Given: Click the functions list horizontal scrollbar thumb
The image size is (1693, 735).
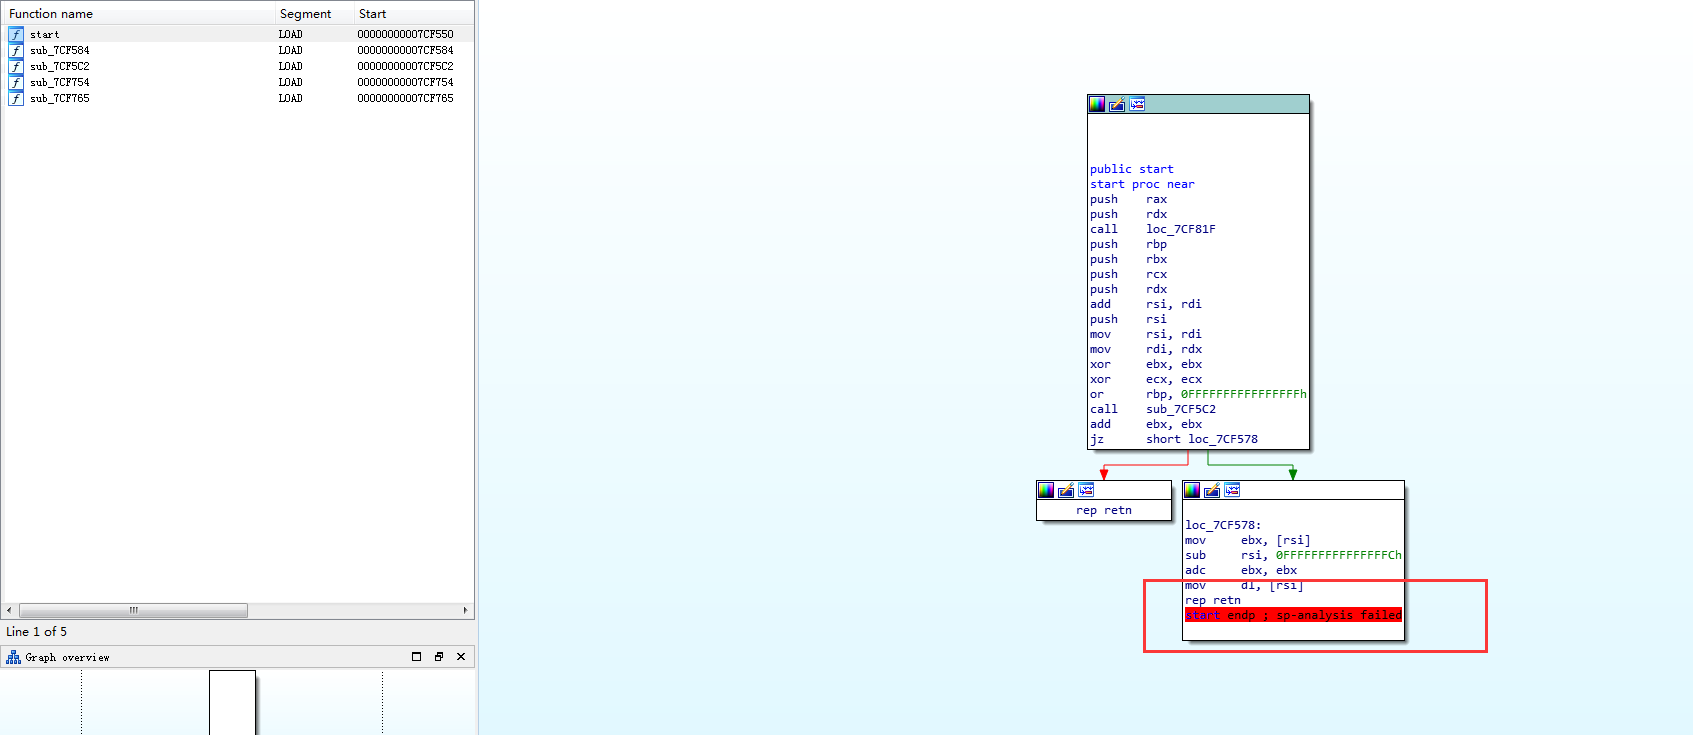Looking at the screenshot, I should click(x=133, y=610).
